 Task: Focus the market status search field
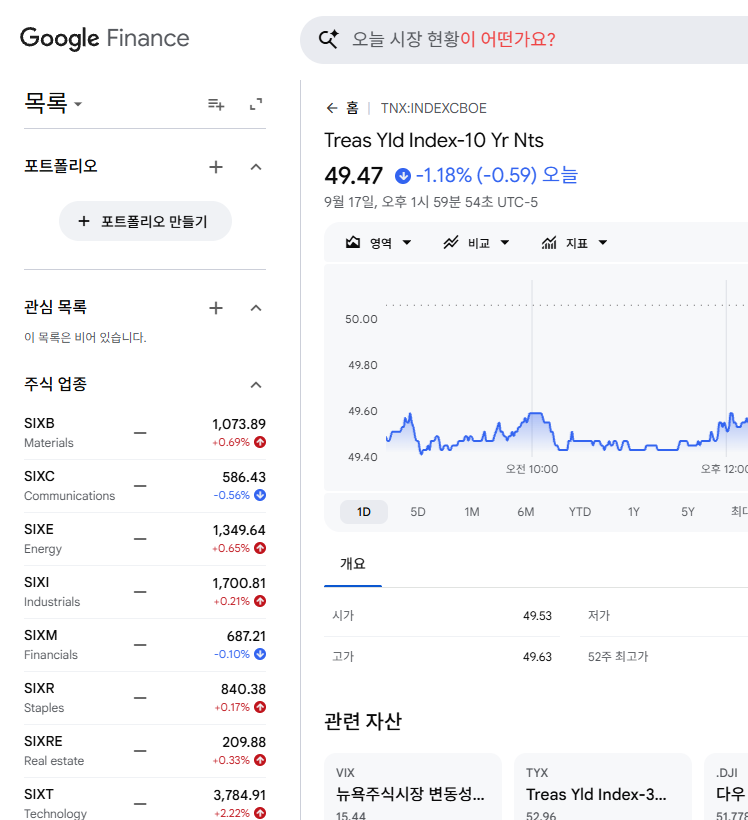(x=523, y=40)
